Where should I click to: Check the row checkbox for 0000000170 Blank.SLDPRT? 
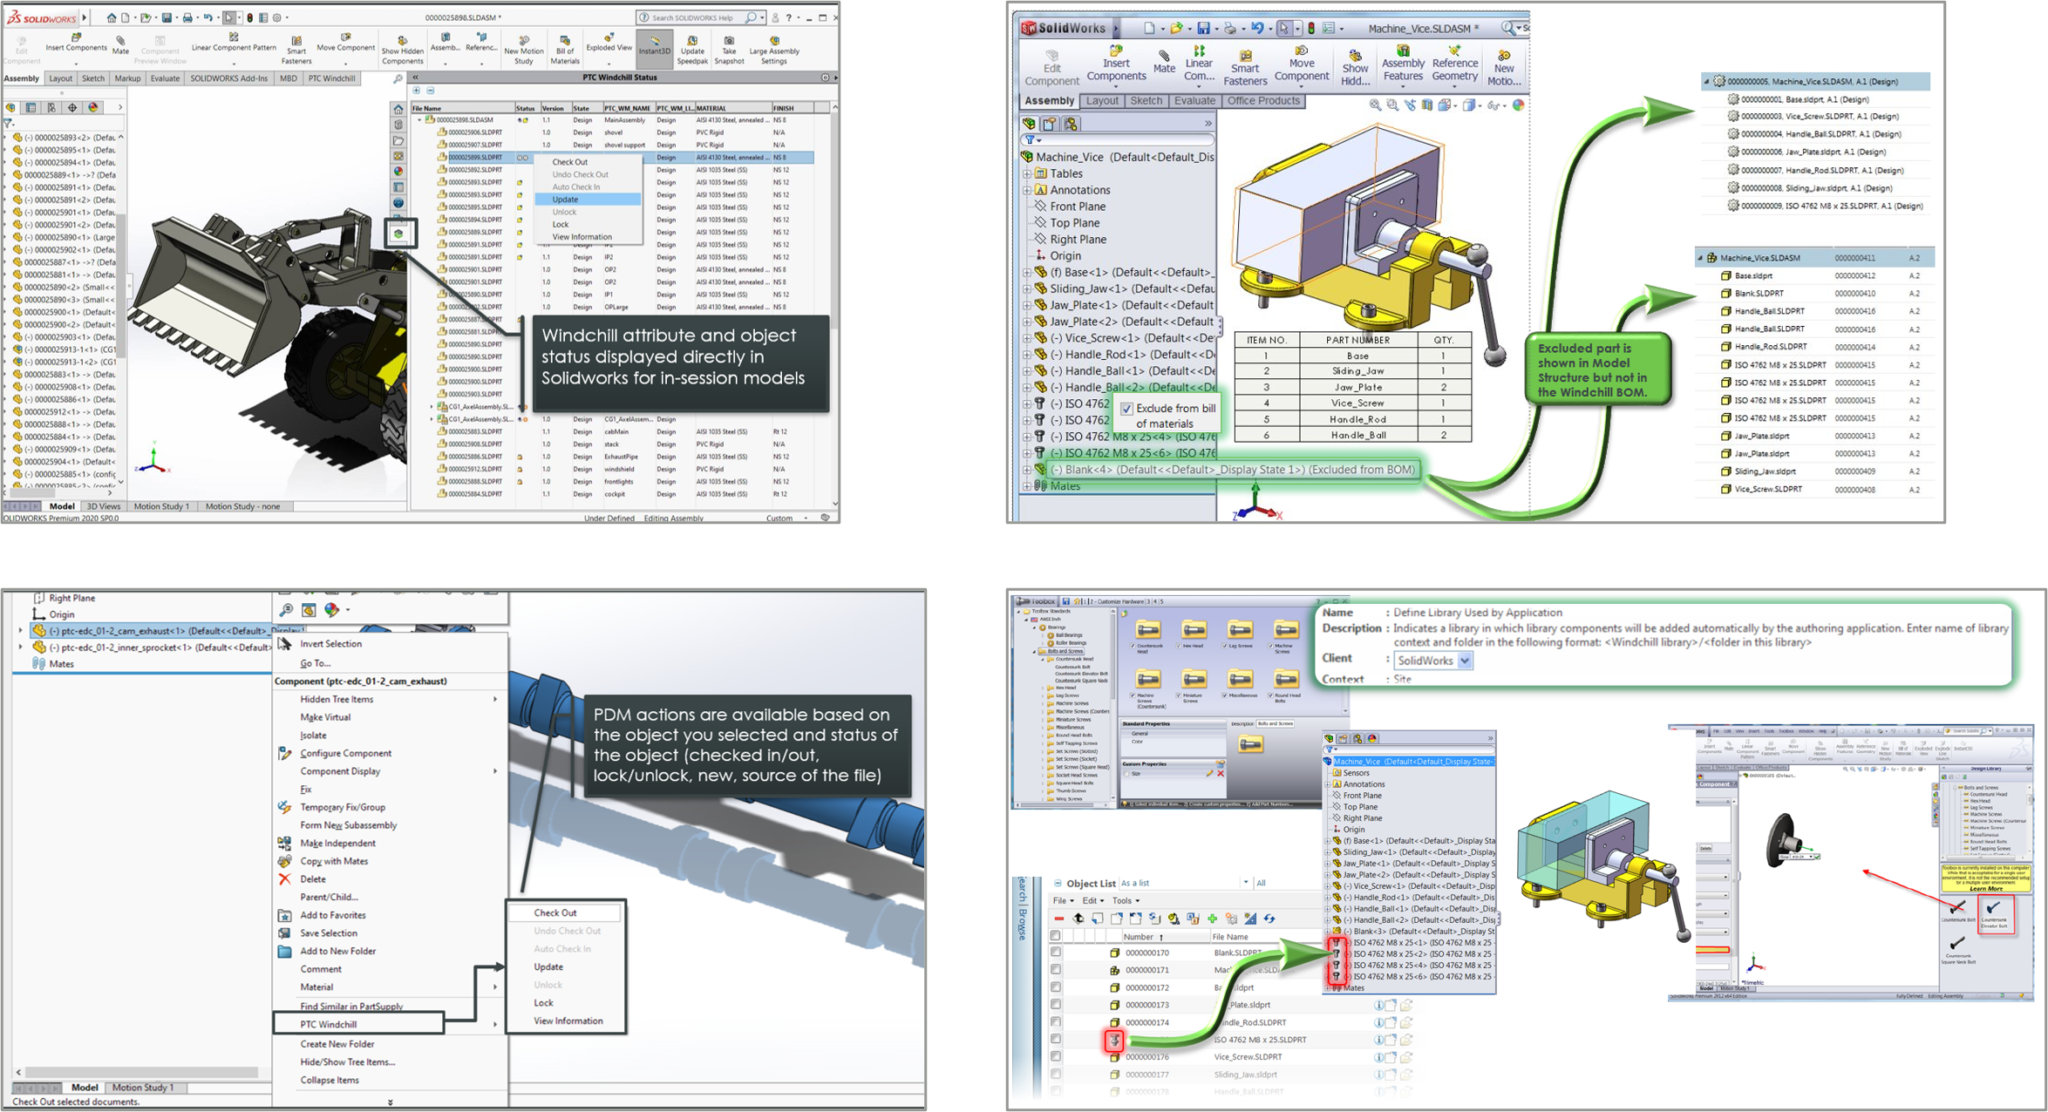click(x=1056, y=953)
